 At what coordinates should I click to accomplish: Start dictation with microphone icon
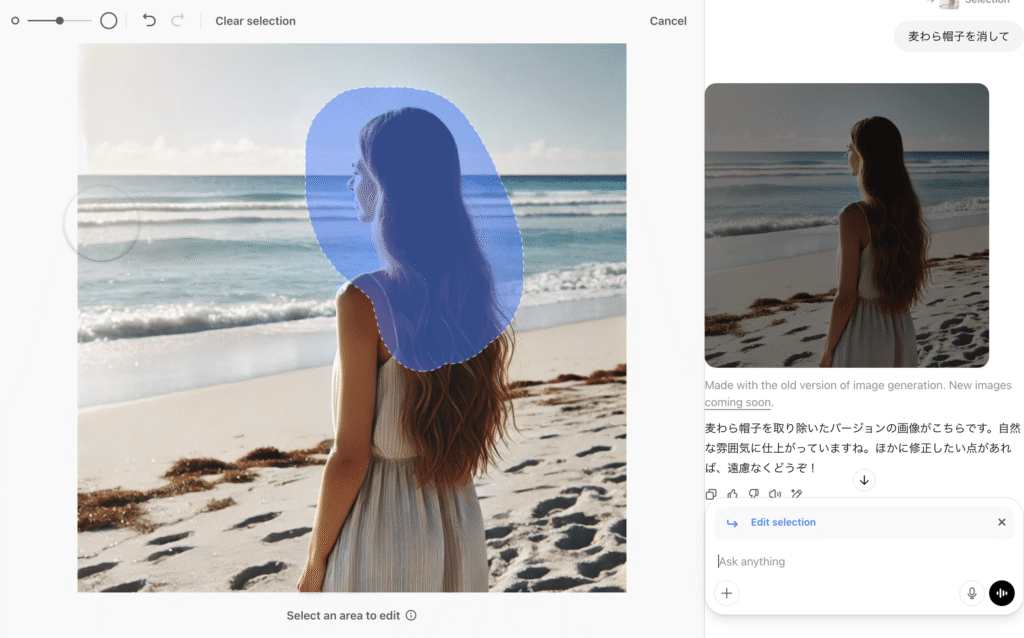click(972, 593)
